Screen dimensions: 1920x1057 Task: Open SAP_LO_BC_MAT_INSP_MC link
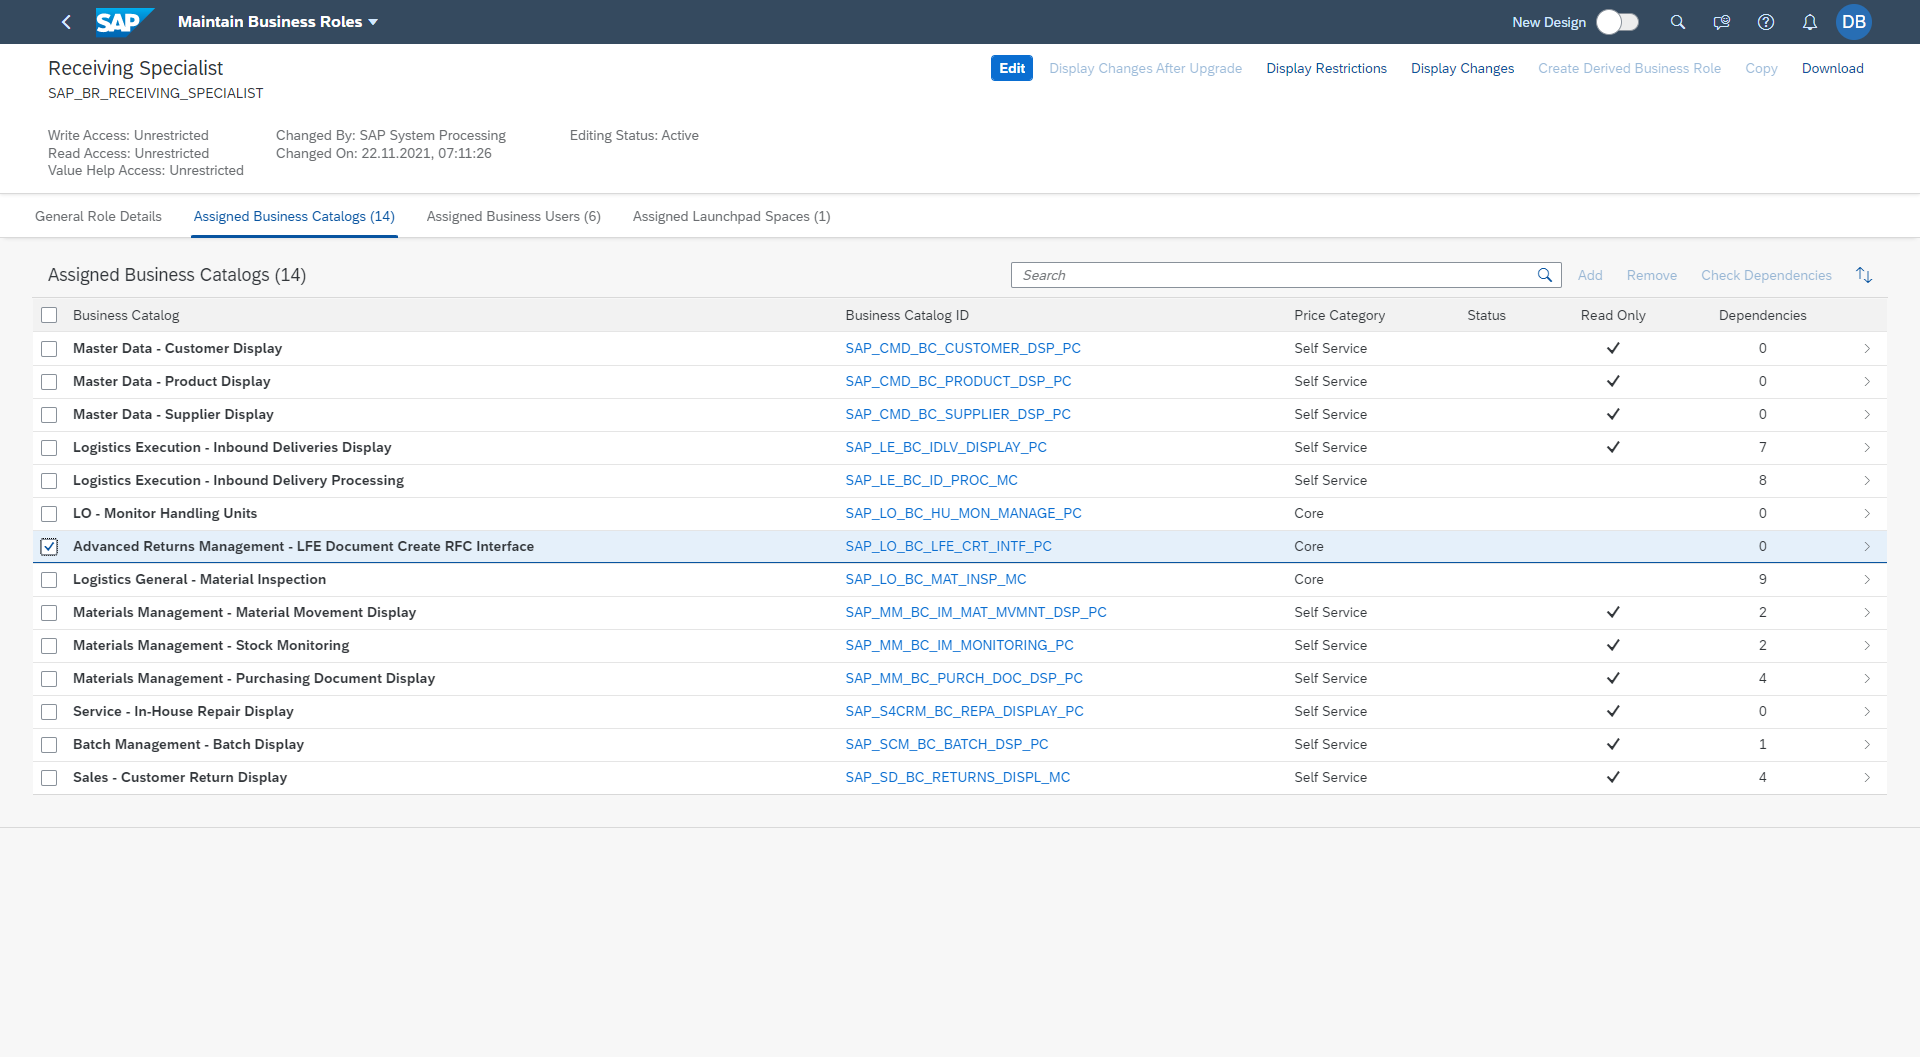point(936,579)
